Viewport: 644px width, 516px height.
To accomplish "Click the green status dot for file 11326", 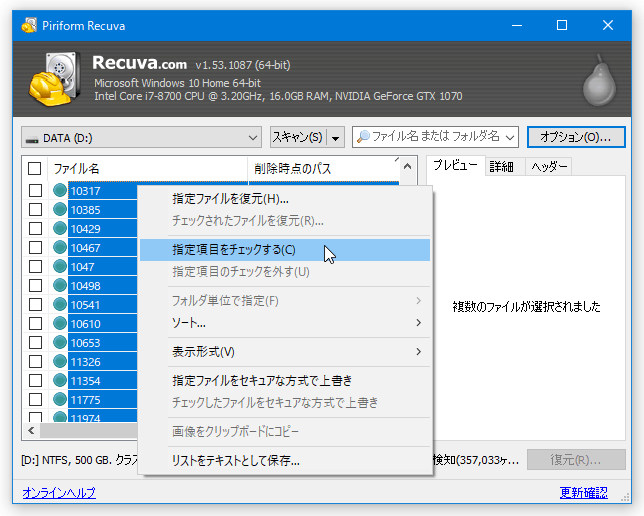I will [60, 362].
